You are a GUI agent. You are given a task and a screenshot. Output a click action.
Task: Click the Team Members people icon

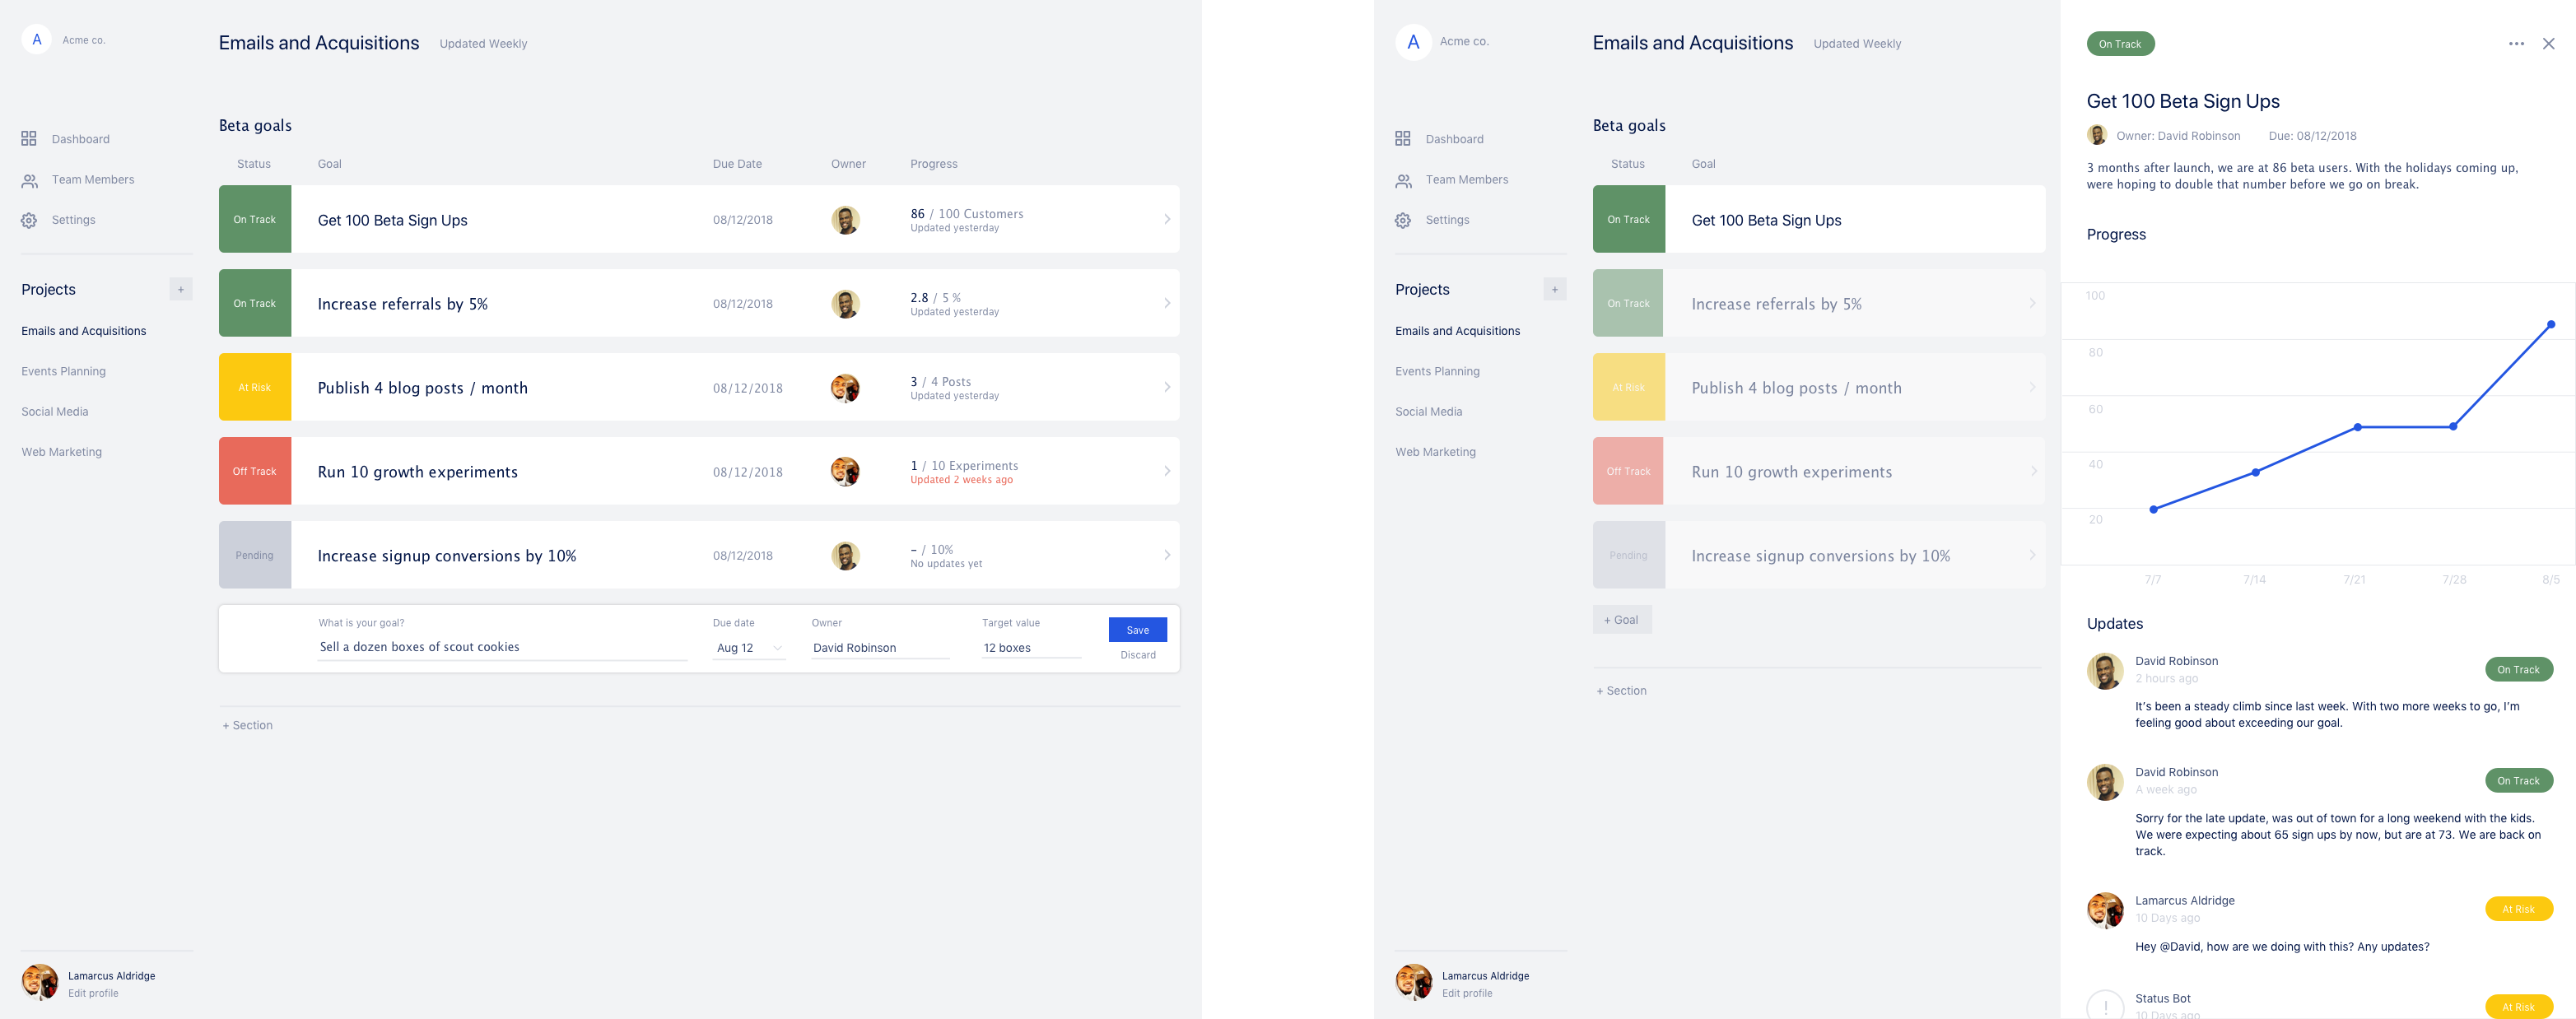point(29,180)
